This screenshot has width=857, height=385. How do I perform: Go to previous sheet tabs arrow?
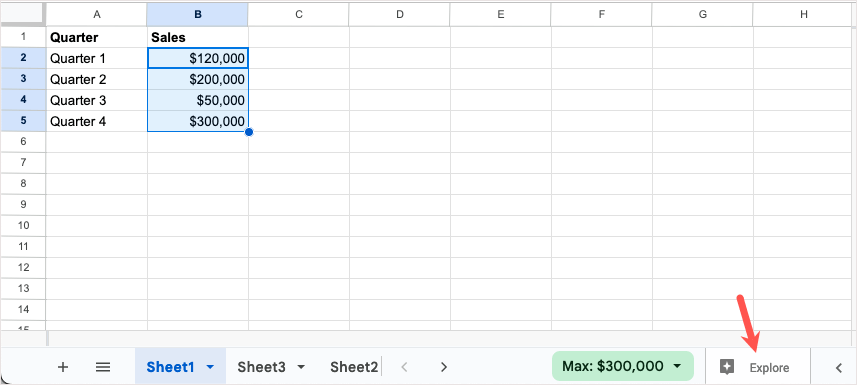(404, 367)
